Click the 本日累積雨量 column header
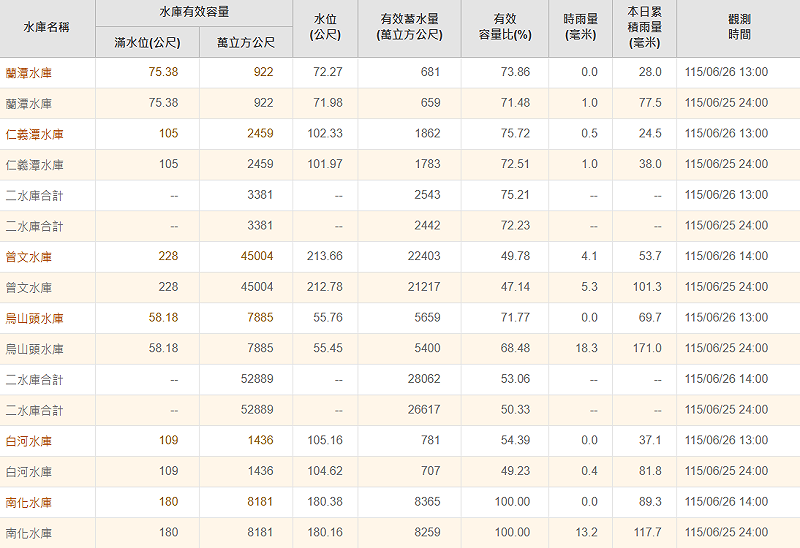This screenshot has height=548, width=800. click(x=644, y=27)
